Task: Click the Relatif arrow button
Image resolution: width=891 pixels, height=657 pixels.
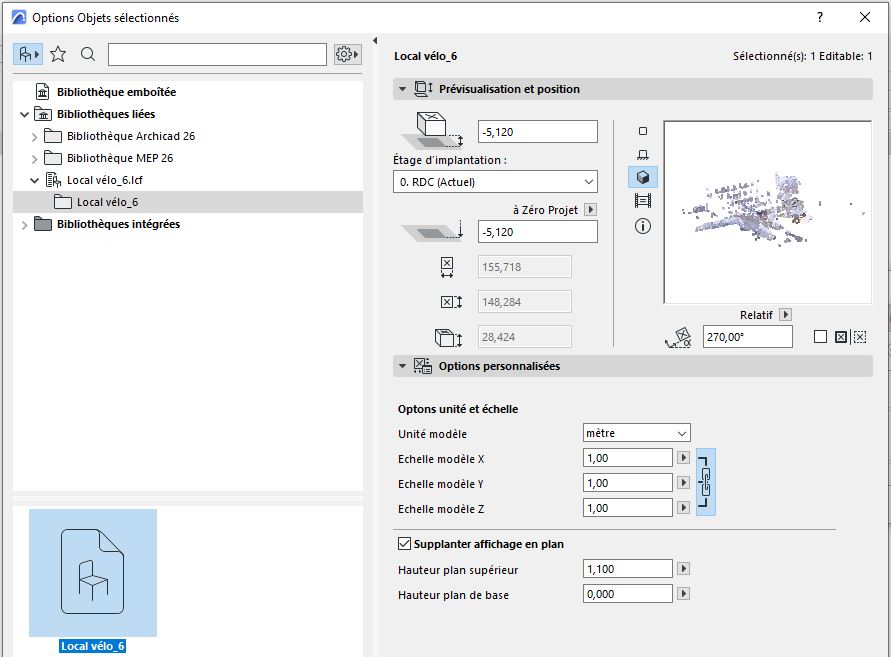Action: [785, 315]
